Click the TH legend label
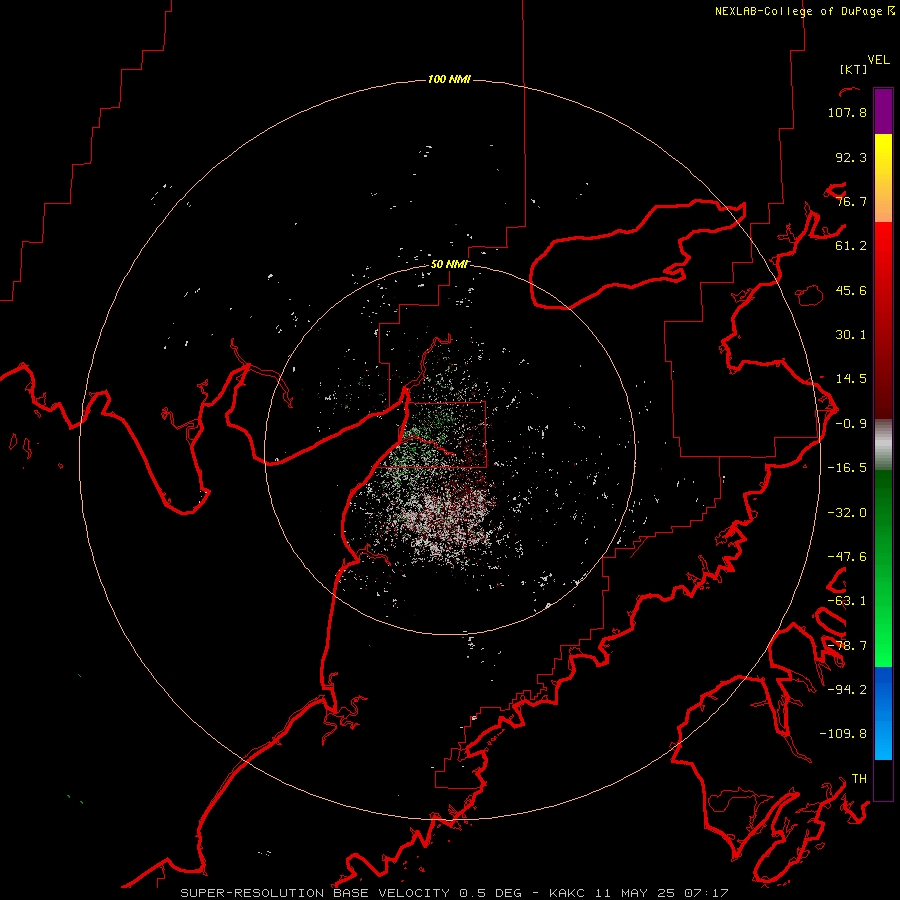Viewport: 900px width, 900px height. pos(859,779)
